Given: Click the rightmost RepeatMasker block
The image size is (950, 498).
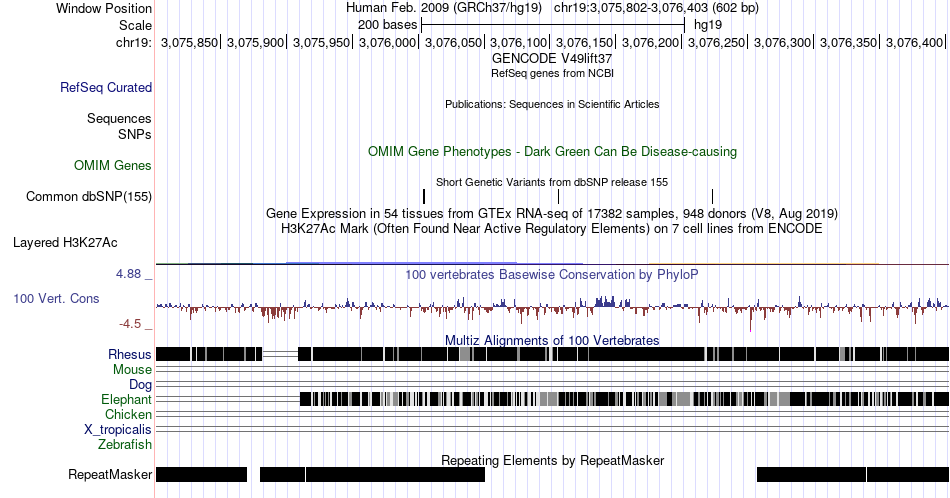Looking at the screenshot, I should coord(908,474).
